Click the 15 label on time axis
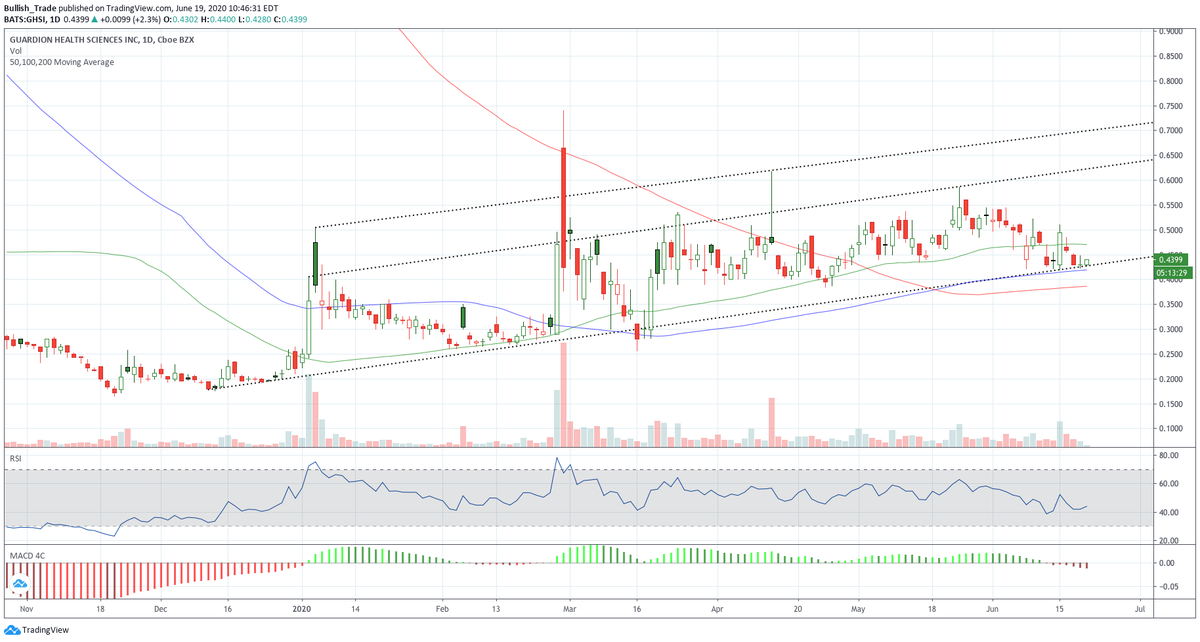 point(1061,607)
